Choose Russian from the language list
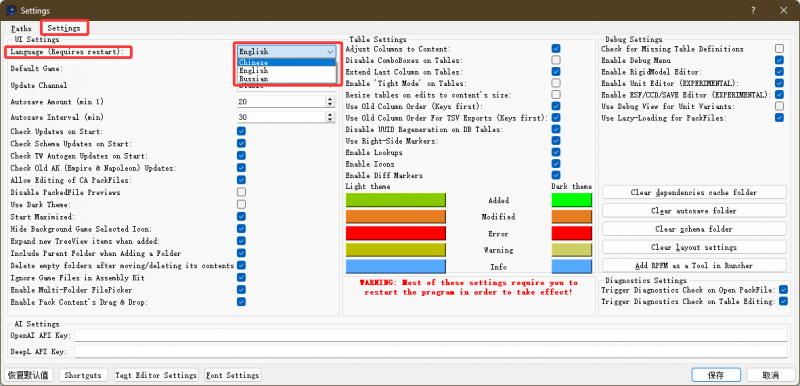 coord(286,79)
